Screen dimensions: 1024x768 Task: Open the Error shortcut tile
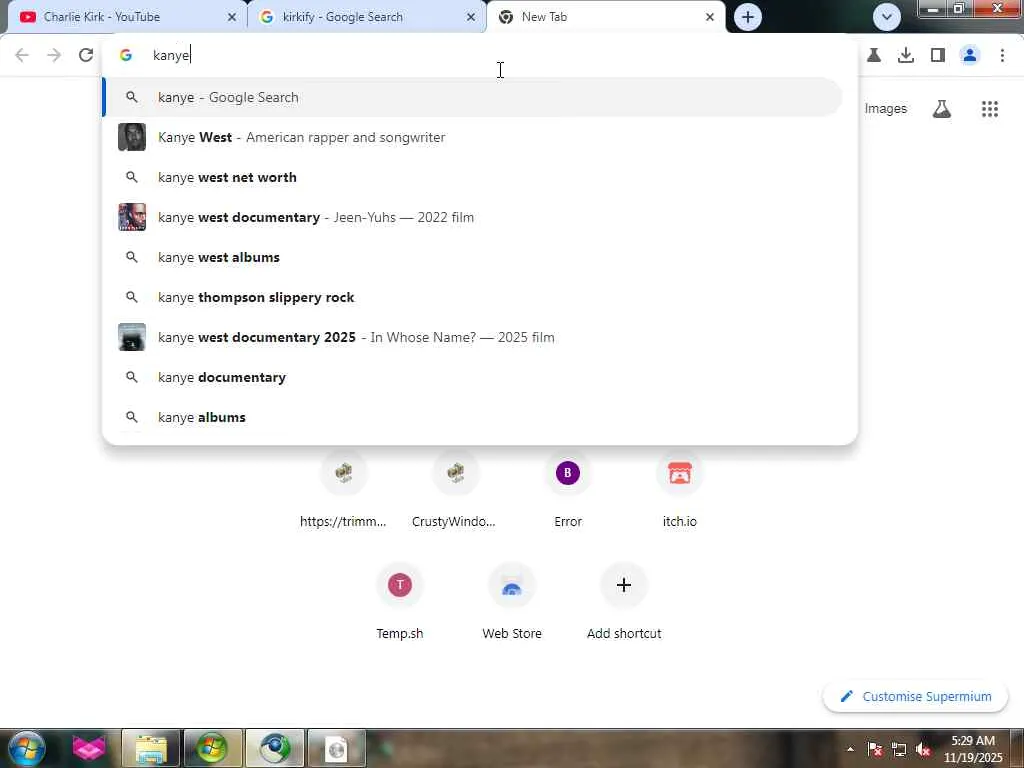click(568, 492)
